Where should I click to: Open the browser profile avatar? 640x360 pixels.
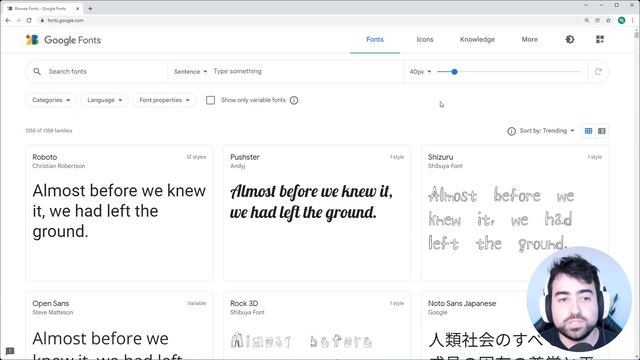[622, 20]
